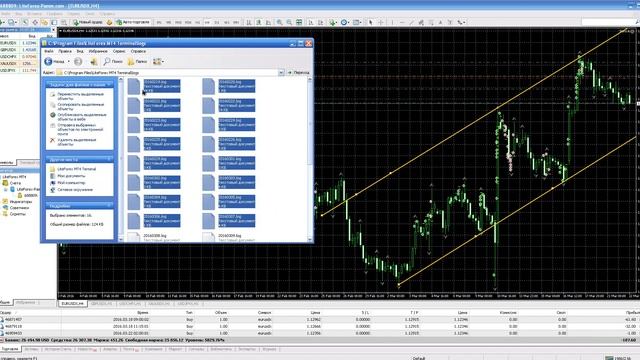Click the chart zoom in magnifier
Viewport: 640px width, 360px height.
[280, 22]
